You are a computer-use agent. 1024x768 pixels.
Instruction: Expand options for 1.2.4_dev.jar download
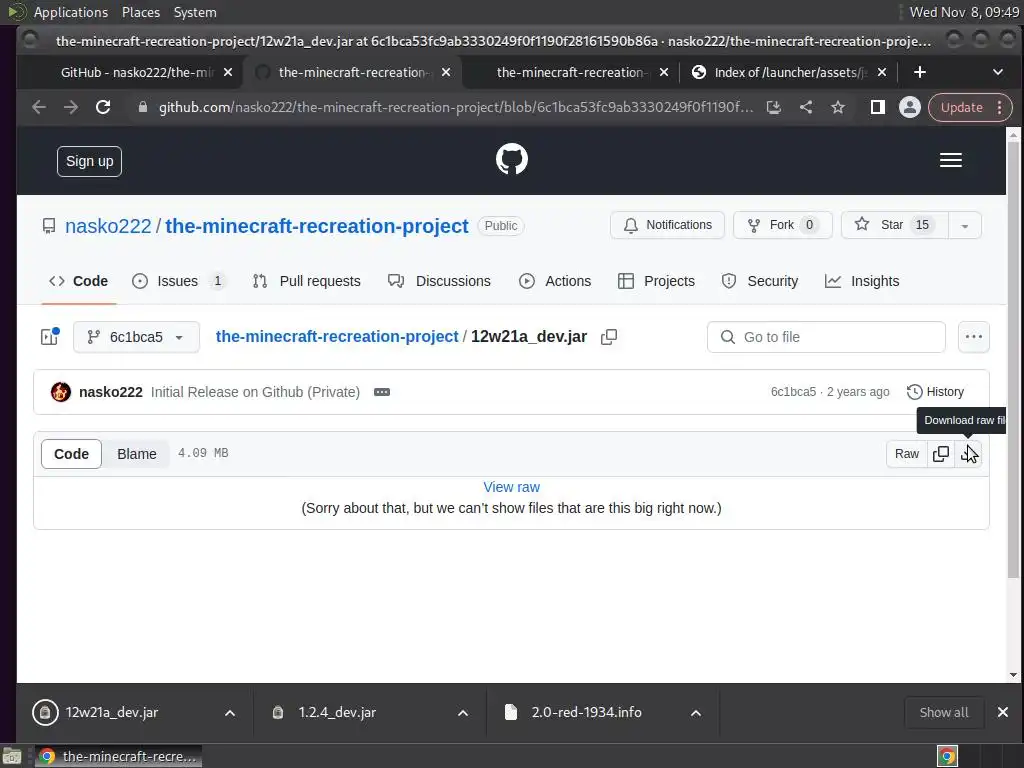[463, 713]
